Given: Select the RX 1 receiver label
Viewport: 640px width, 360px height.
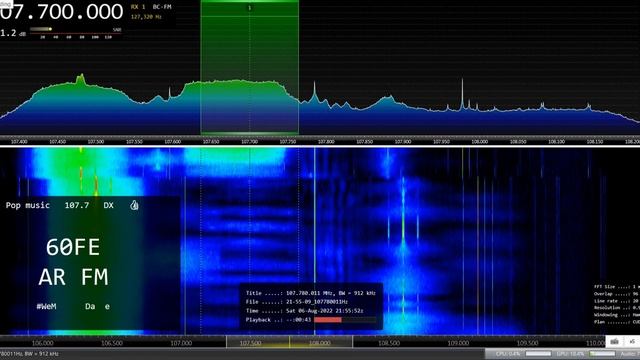Looking at the screenshot, I should tap(138, 7).
